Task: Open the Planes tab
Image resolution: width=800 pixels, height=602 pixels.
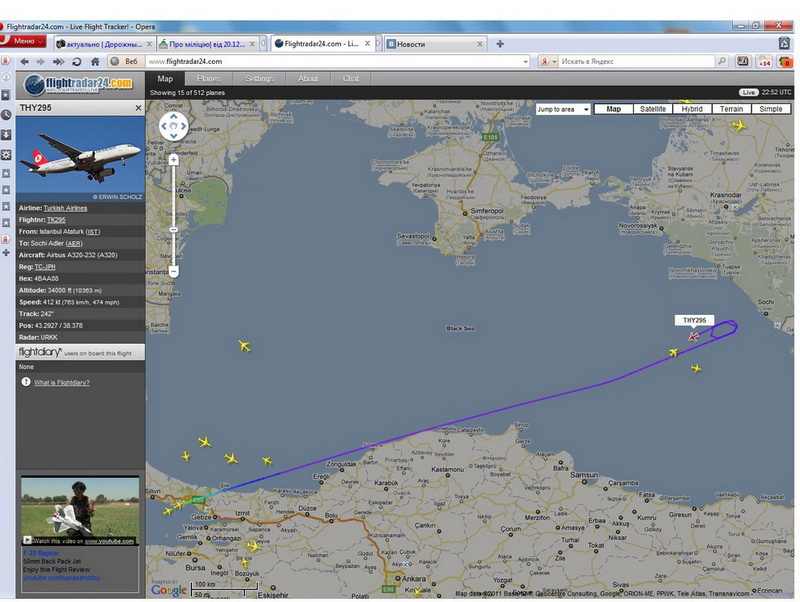Action: (209, 79)
